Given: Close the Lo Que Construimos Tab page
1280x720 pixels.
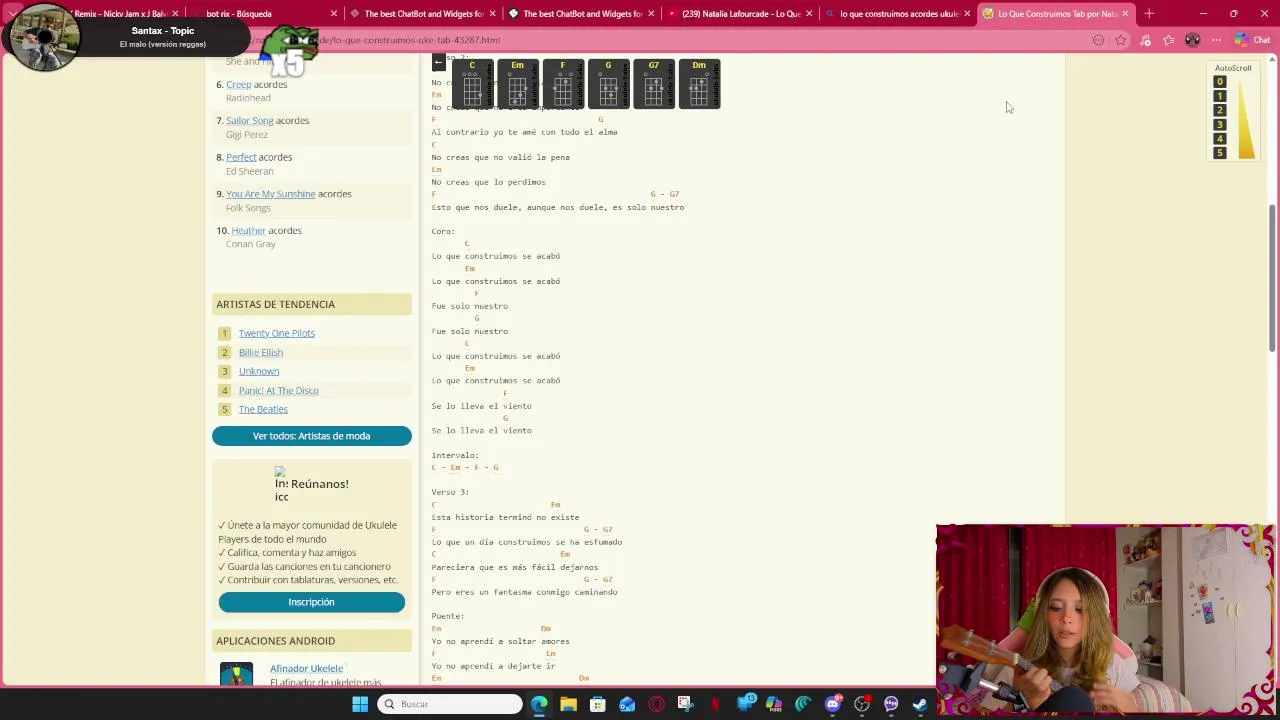Looking at the screenshot, I should 1125,14.
